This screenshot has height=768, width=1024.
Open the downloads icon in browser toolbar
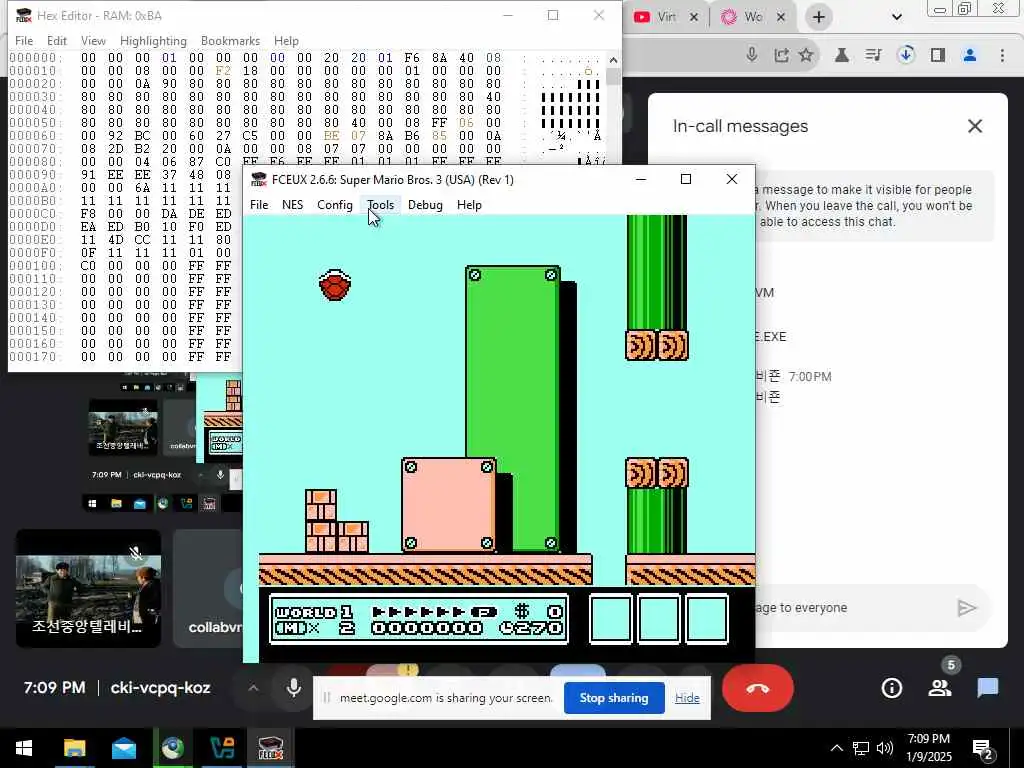click(905, 55)
